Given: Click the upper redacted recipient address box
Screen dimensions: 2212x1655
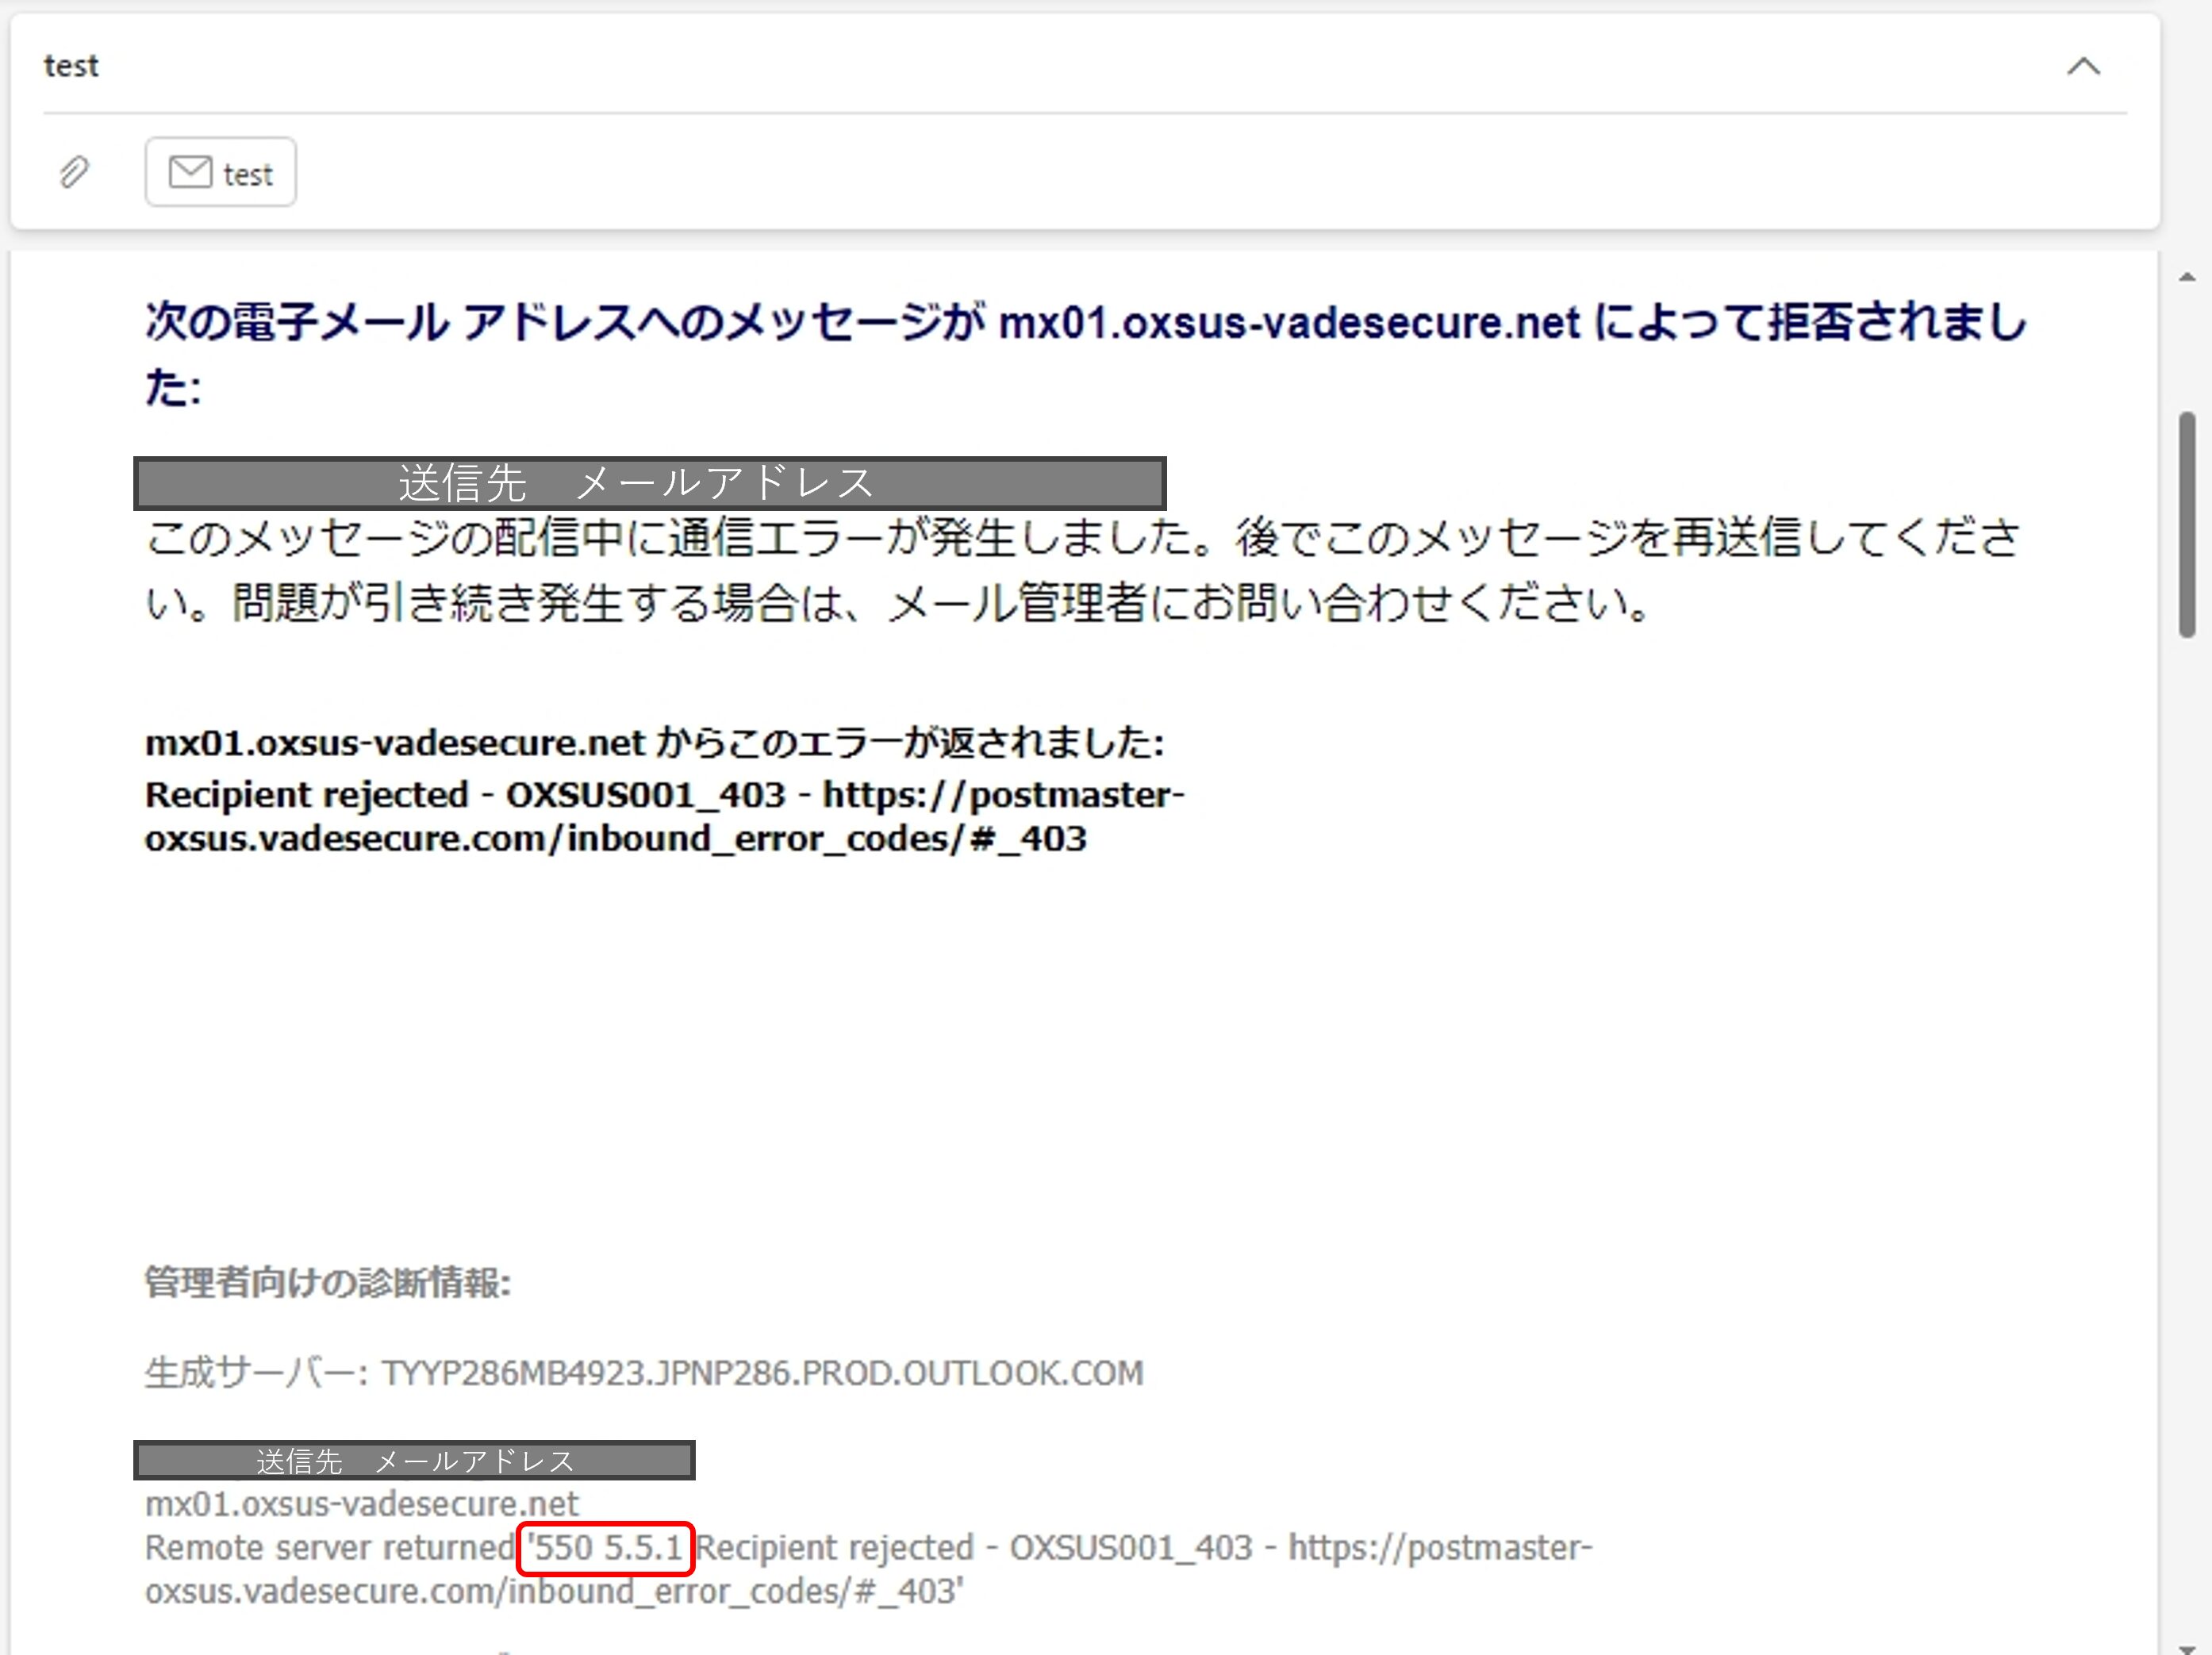Looking at the screenshot, I should click(x=649, y=484).
